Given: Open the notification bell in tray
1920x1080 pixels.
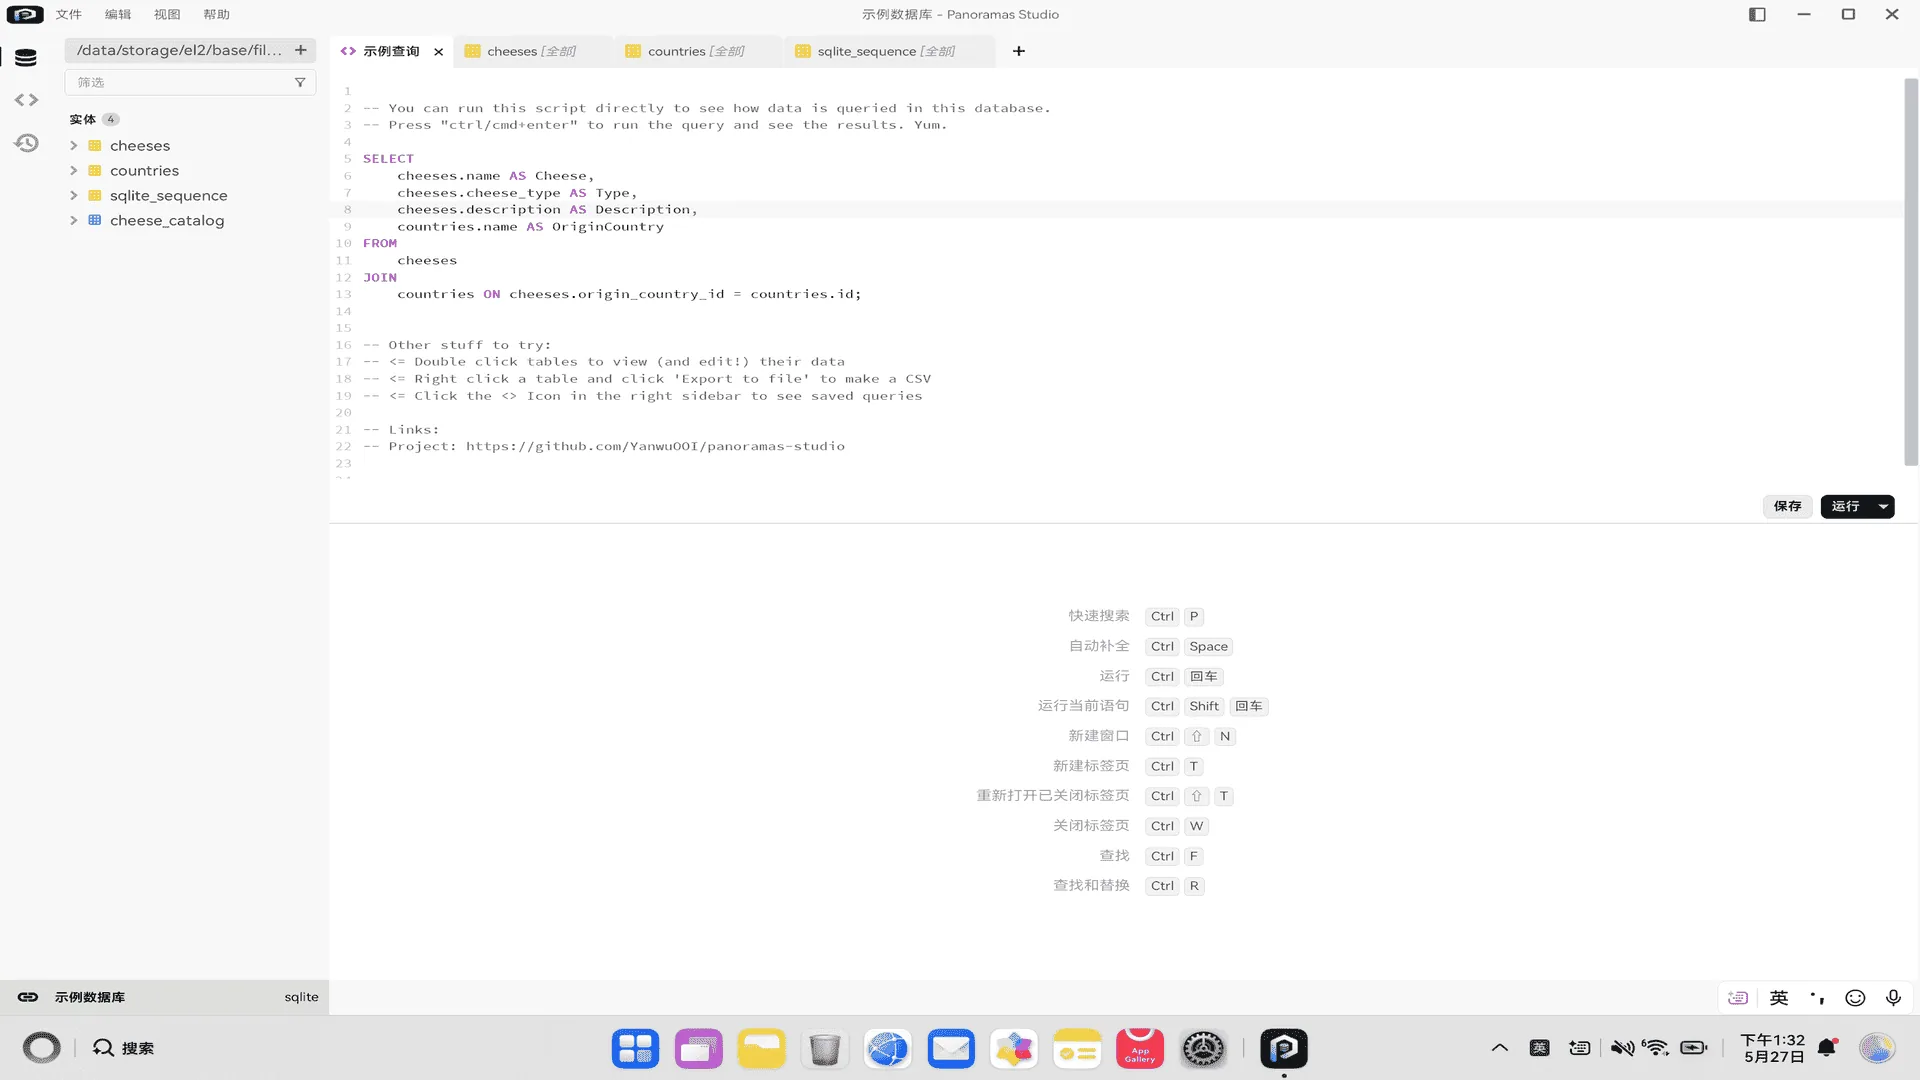Looking at the screenshot, I should (x=1827, y=1047).
